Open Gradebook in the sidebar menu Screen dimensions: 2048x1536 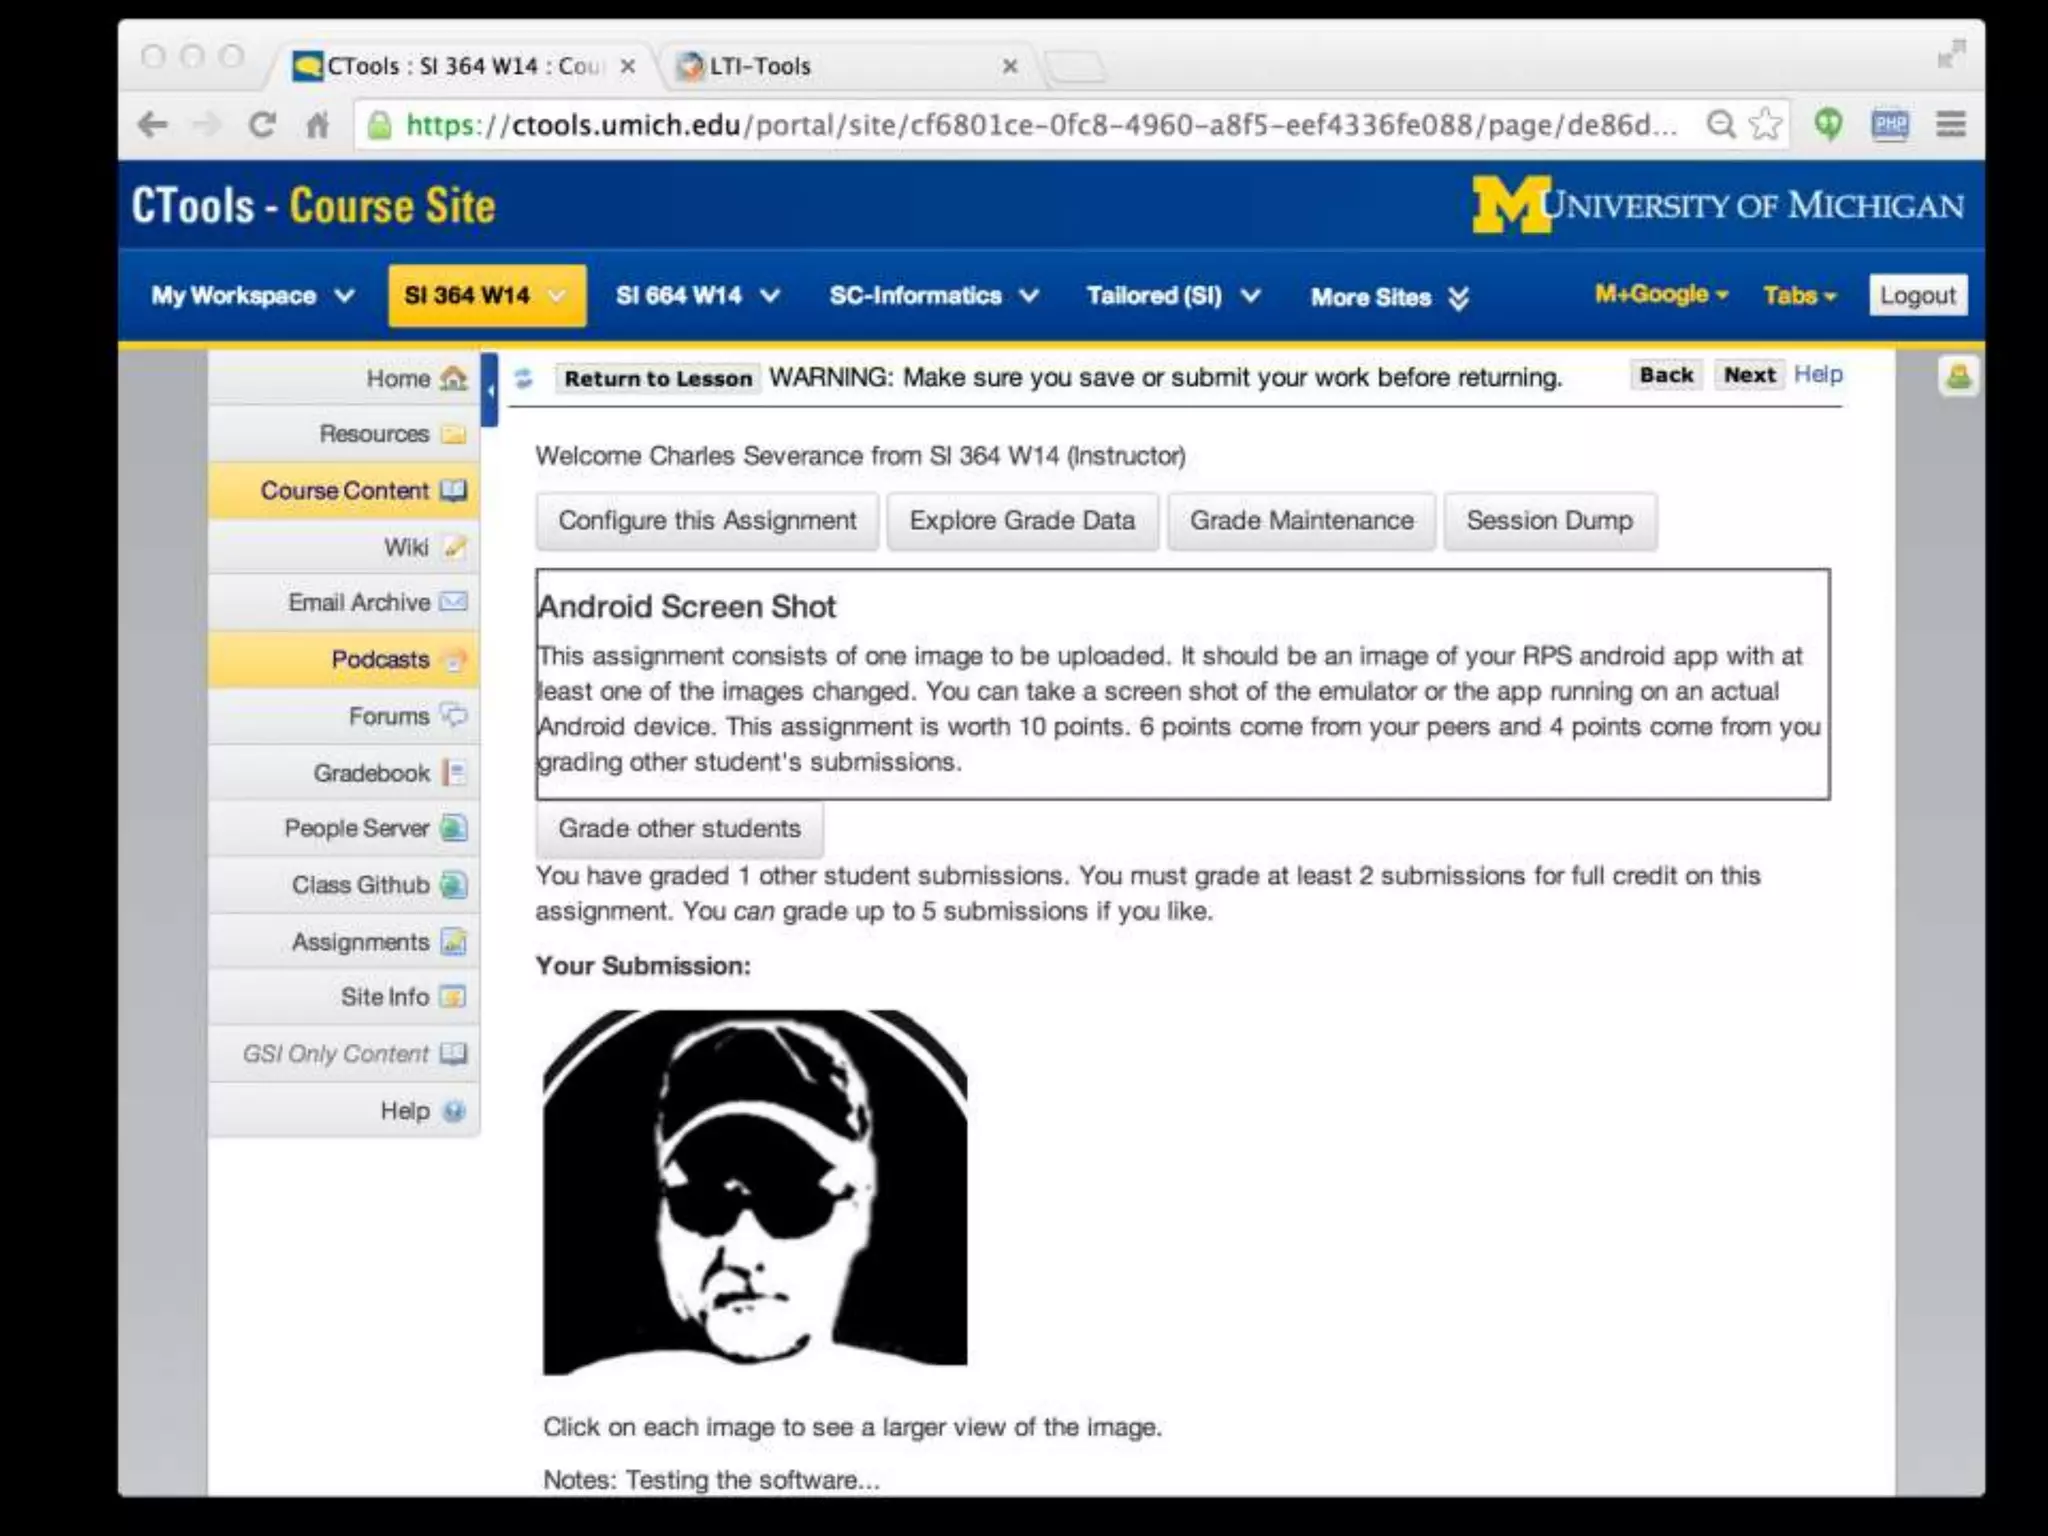(x=372, y=773)
